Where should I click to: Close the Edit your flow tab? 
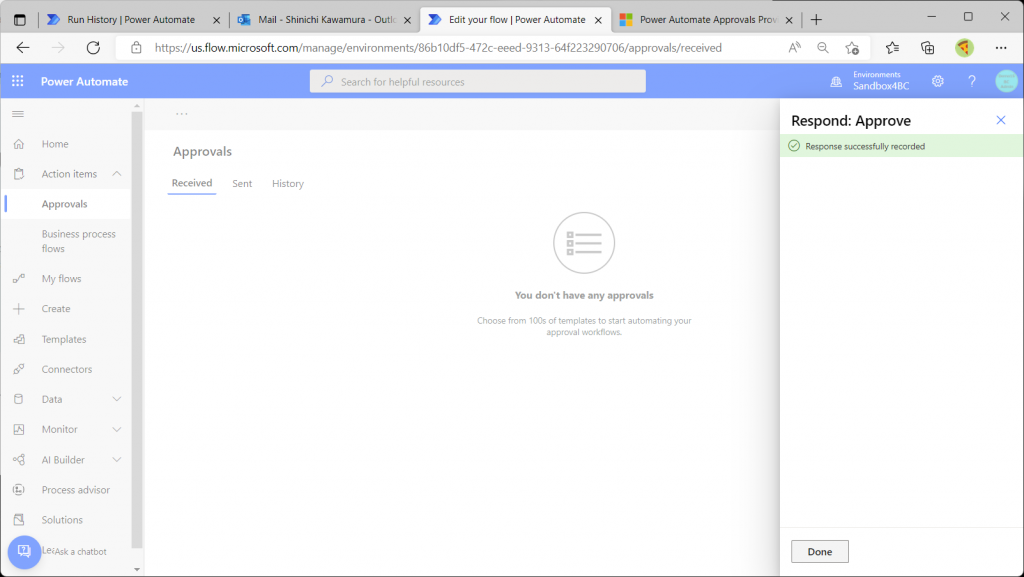pyautogui.click(x=598, y=20)
